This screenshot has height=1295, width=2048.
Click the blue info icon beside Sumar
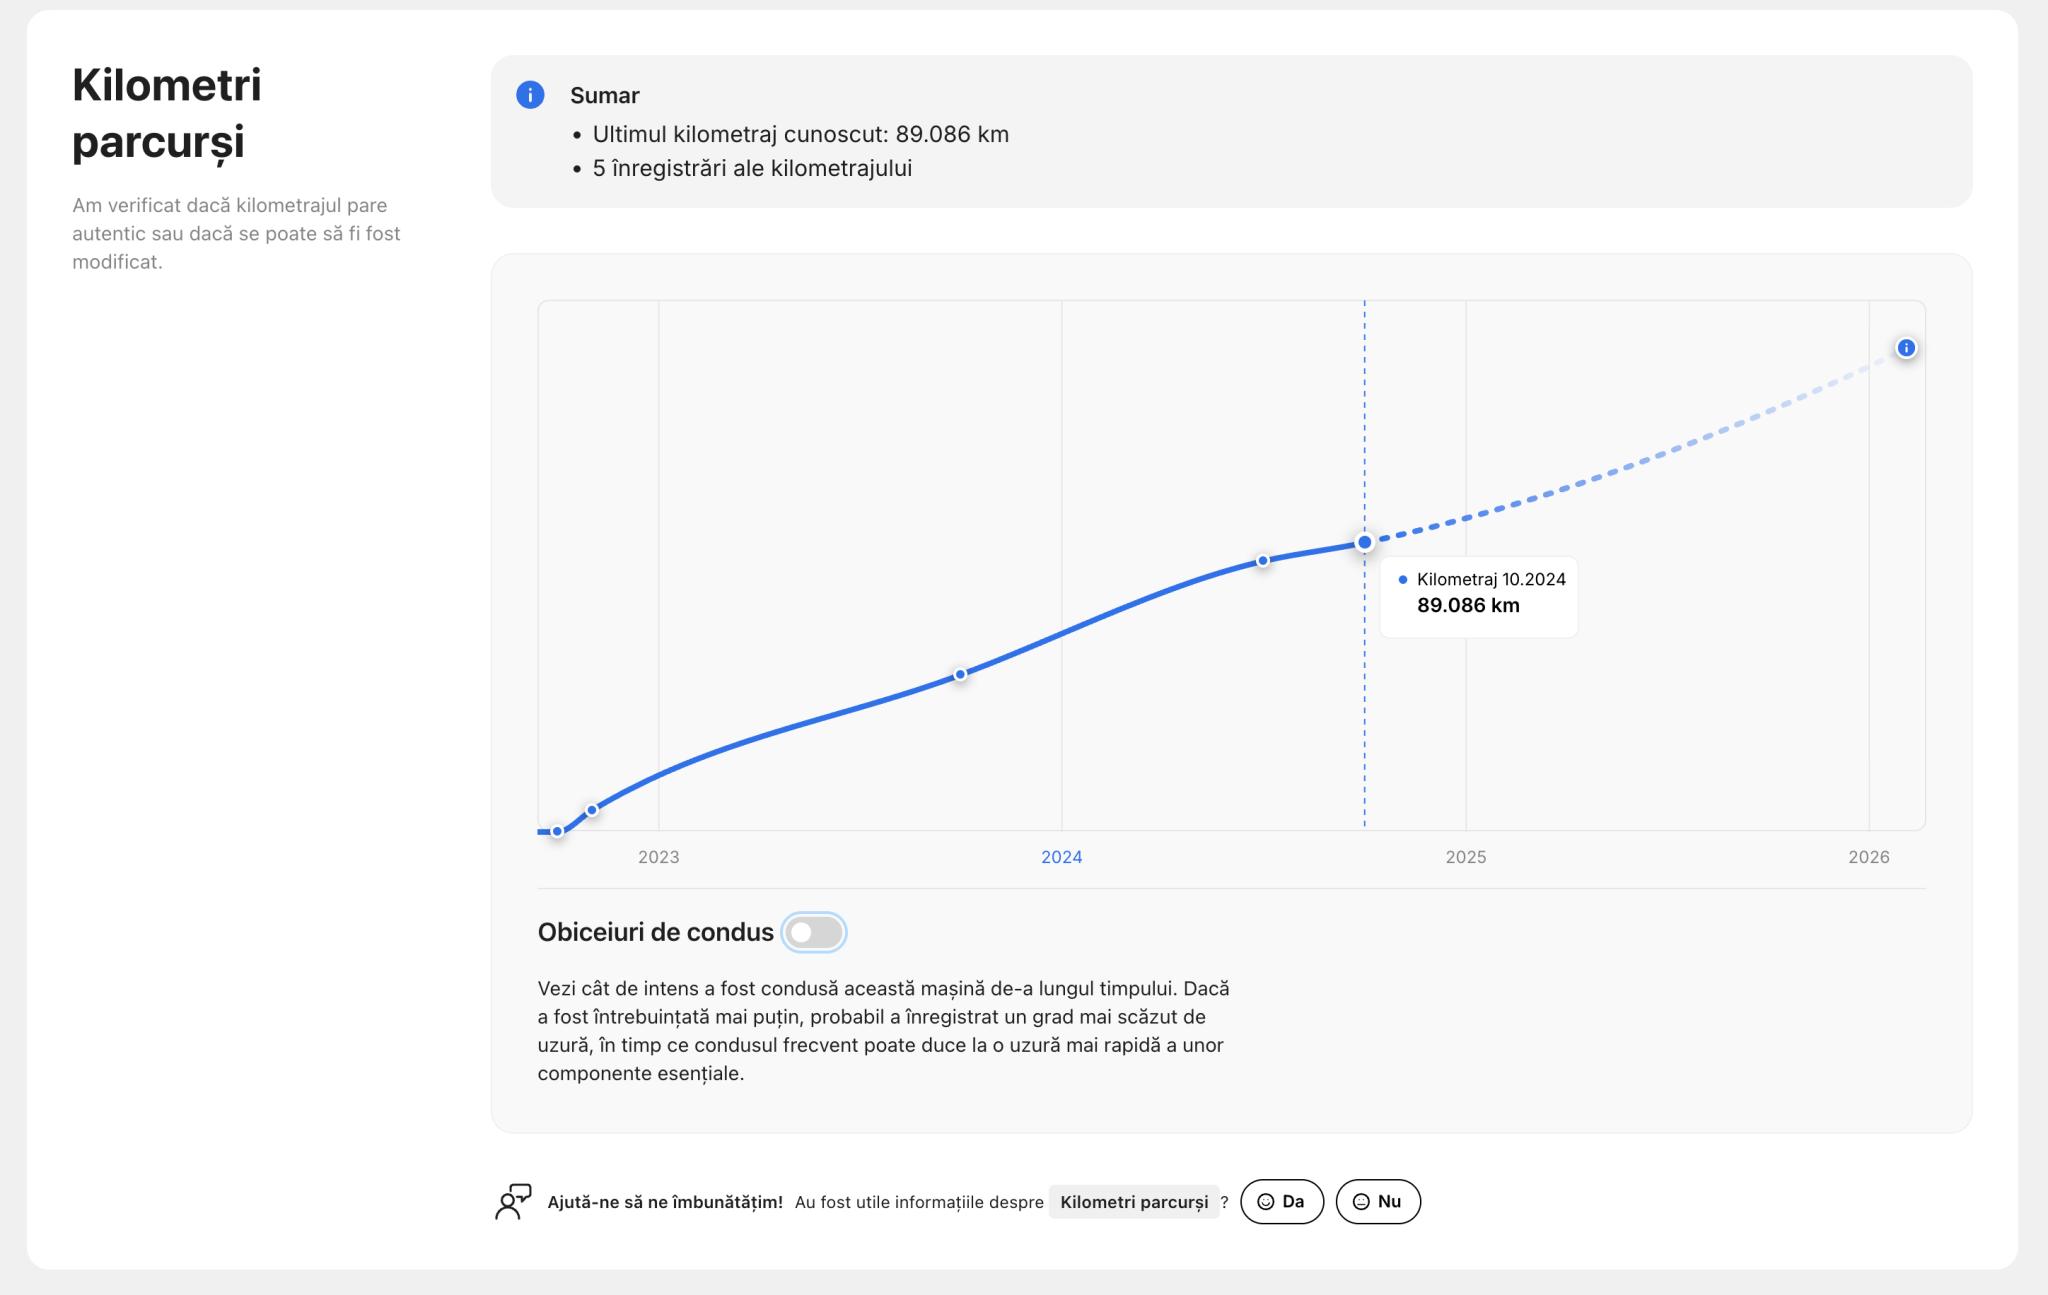529,95
